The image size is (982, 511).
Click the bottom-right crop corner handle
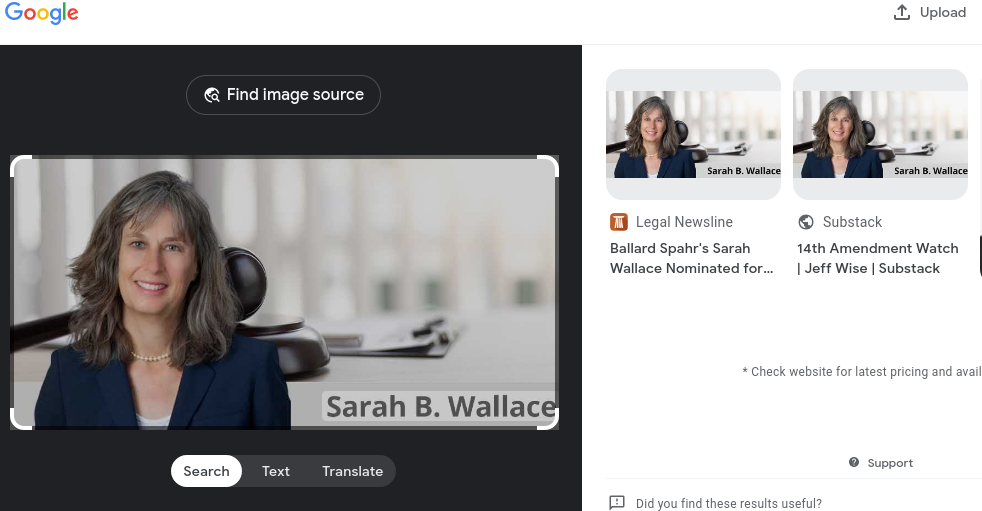(x=548, y=419)
